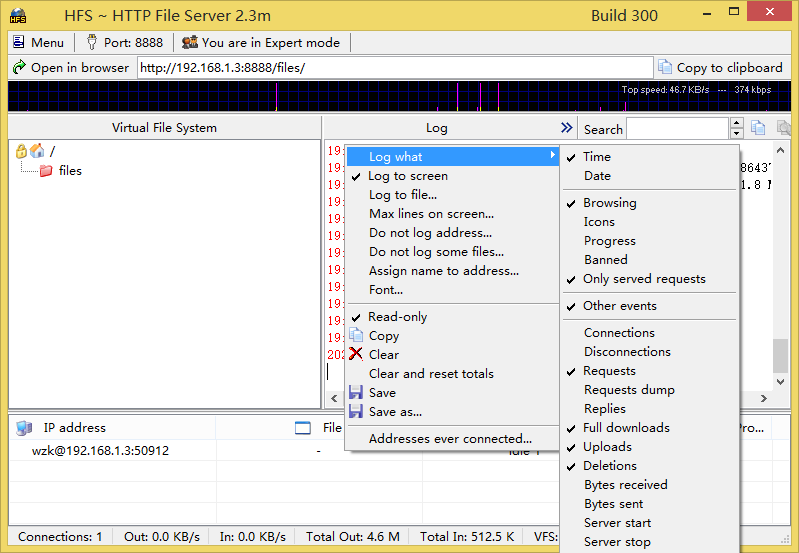The width and height of the screenshot is (799, 553).
Task: Enable Date logging option
Action: click(x=650, y=176)
